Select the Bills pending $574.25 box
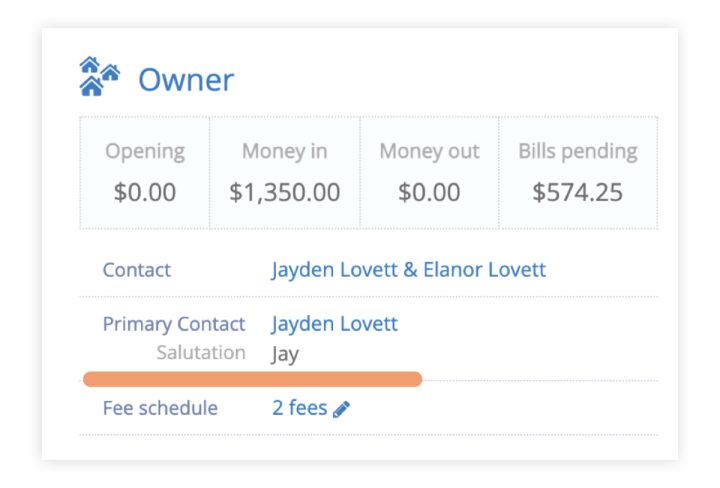The height and width of the screenshot is (488, 720). (578, 173)
